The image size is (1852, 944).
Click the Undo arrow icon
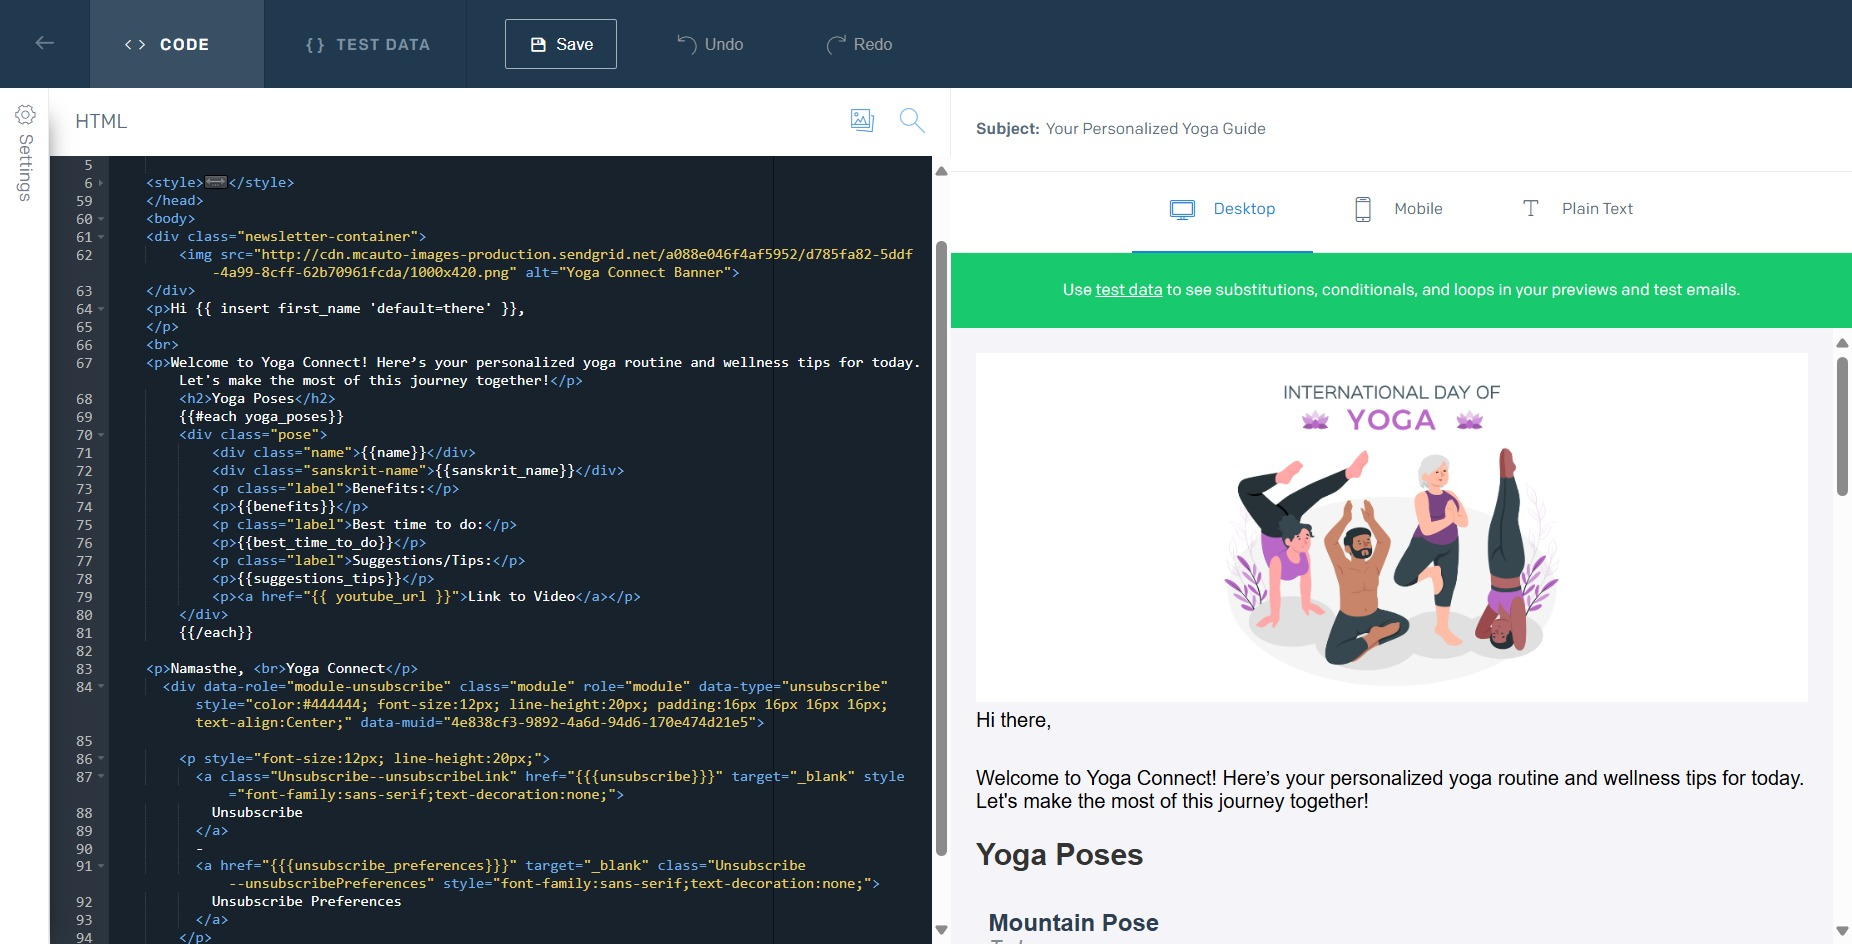[x=687, y=43]
